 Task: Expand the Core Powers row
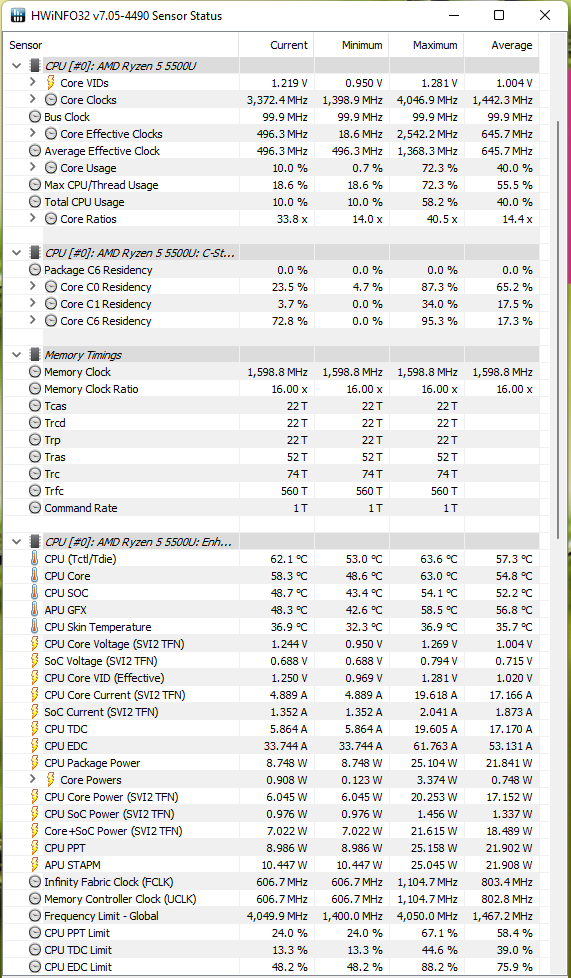coord(33,780)
